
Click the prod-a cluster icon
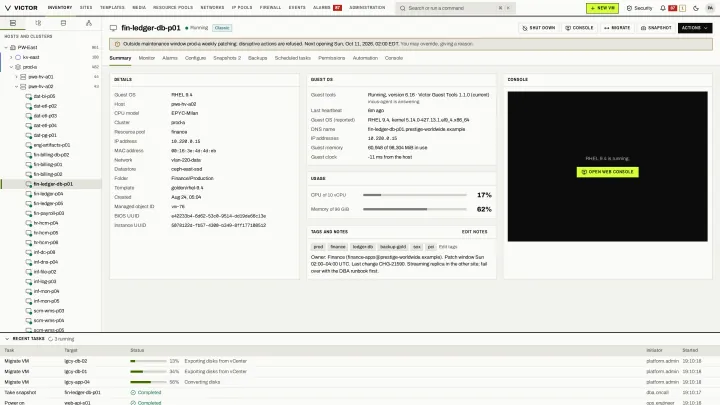click(18, 67)
